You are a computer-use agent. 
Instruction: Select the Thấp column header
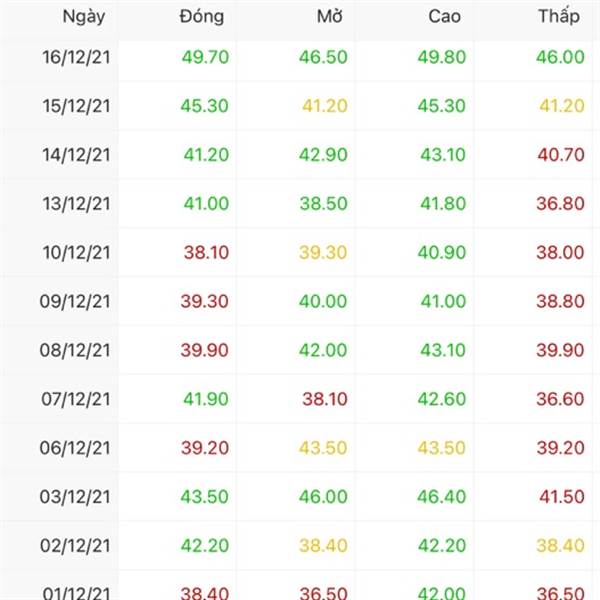pos(559,15)
